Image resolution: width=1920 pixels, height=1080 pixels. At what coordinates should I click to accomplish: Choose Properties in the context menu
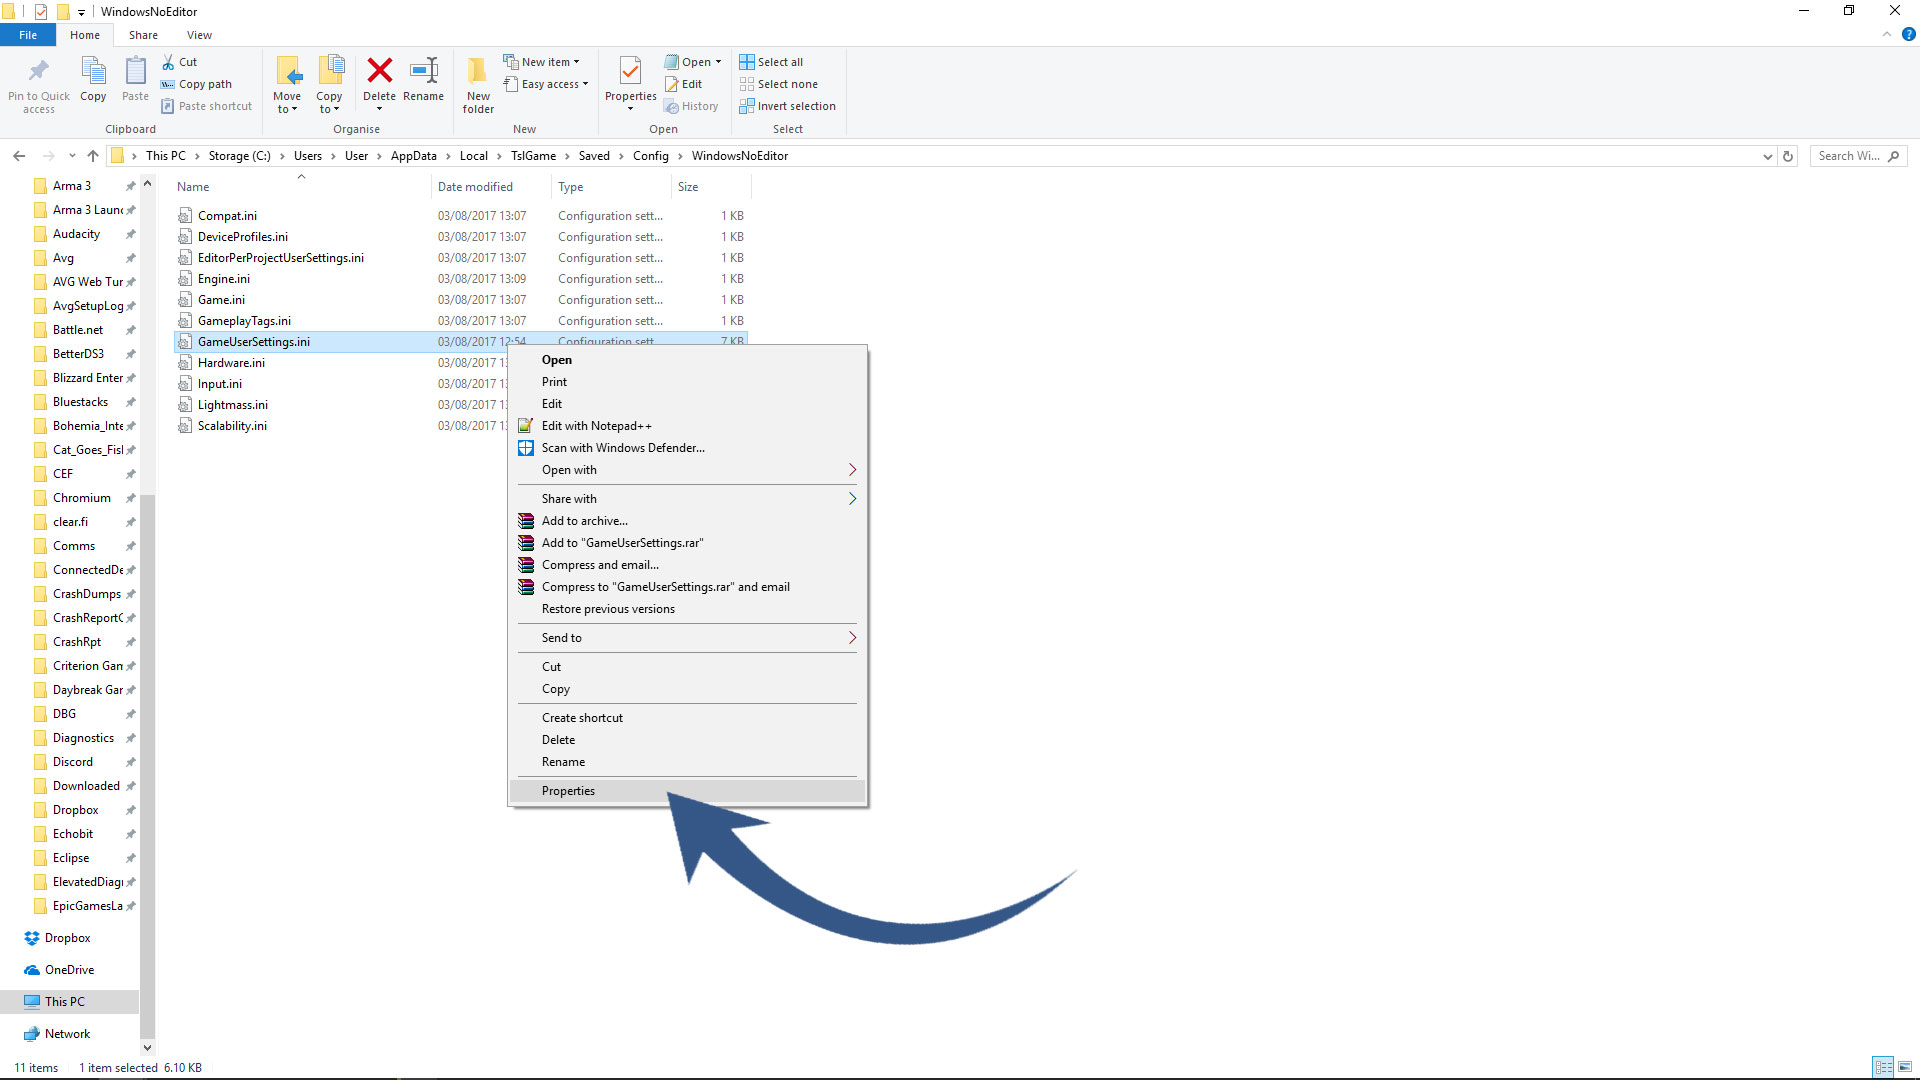(568, 791)
